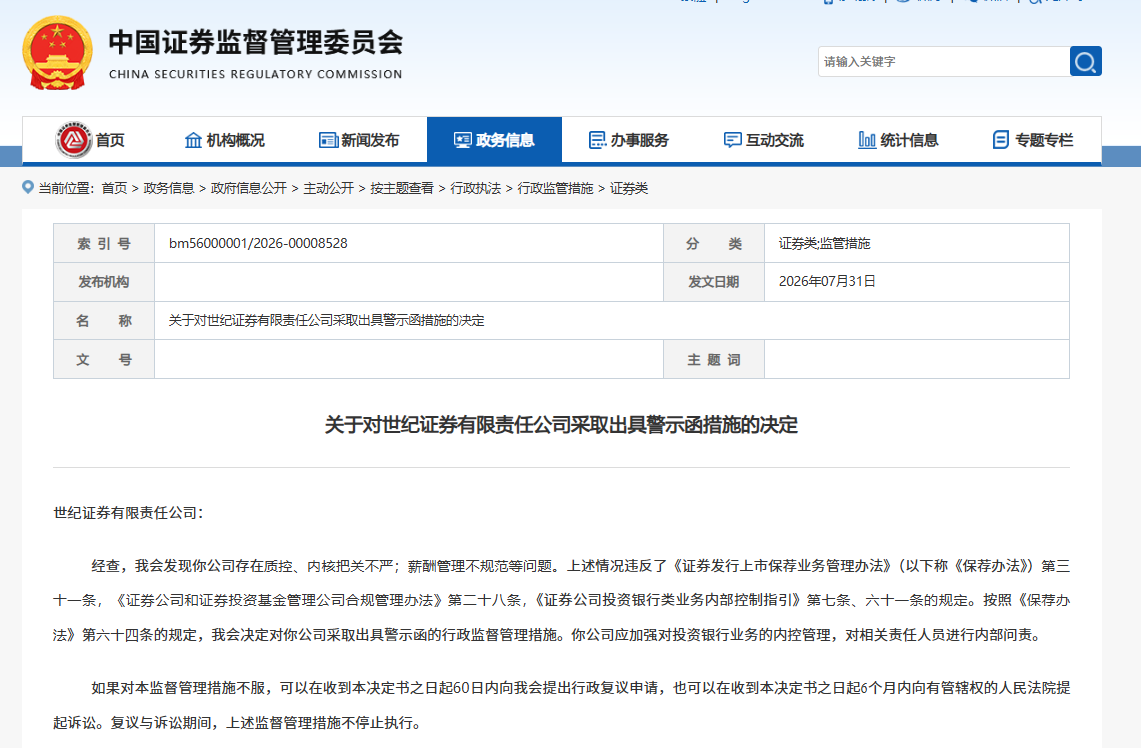The height and width of the screenshot is (748, 1141).
Task: Focus the 请输入关键字 search field
Action: [944, 61]
